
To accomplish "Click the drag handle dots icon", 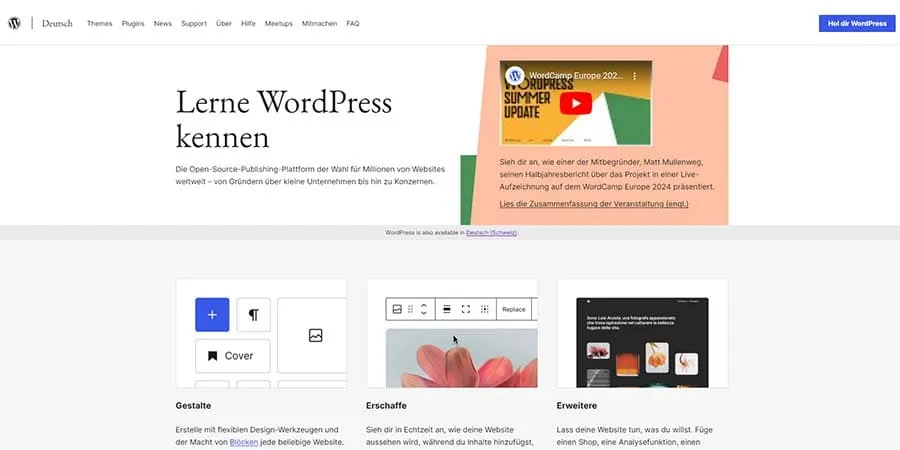I will pyautogui.click(x=410, y=309).
